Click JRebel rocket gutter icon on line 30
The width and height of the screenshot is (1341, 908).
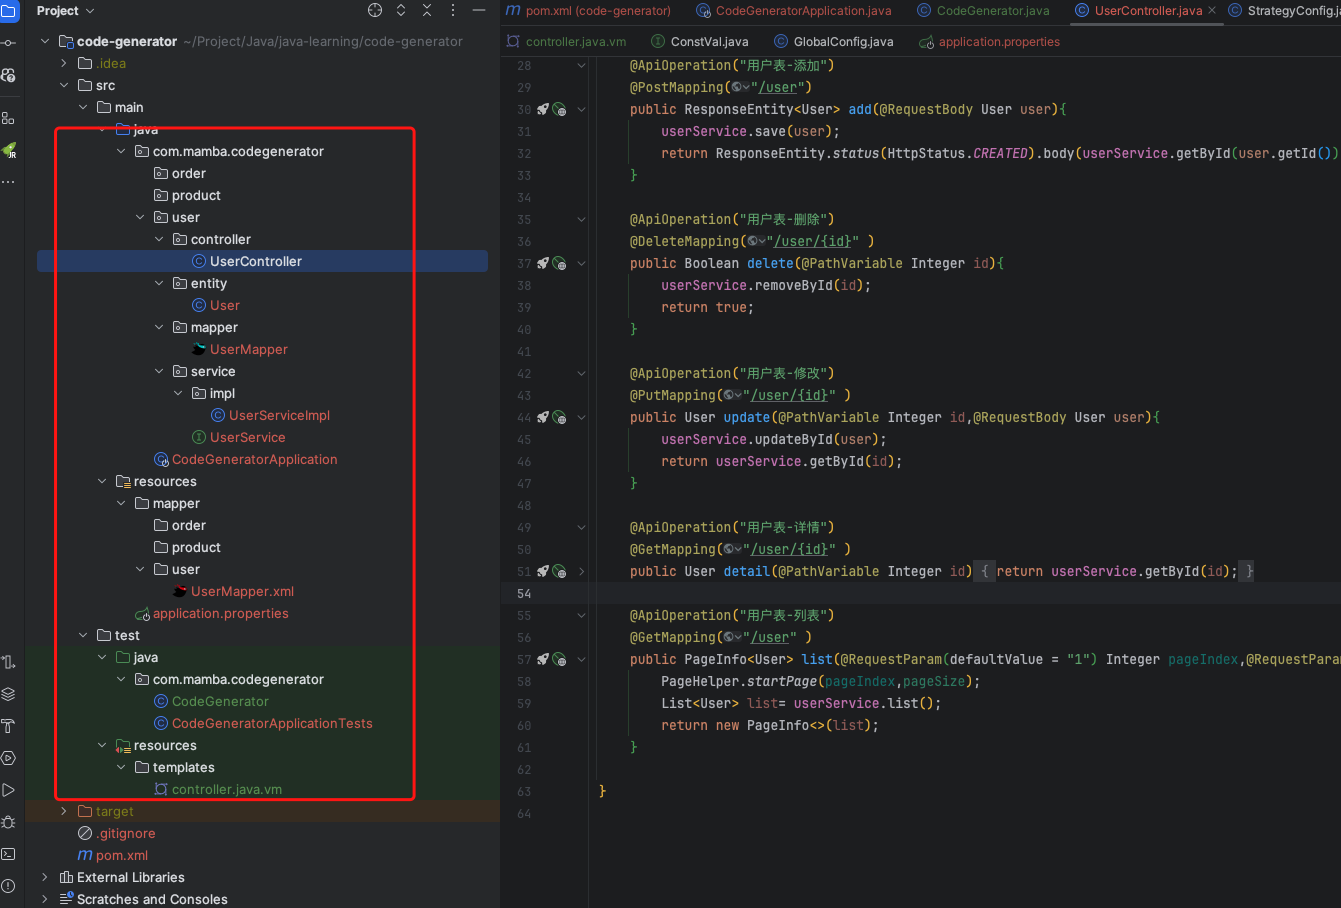click(543, 109)
